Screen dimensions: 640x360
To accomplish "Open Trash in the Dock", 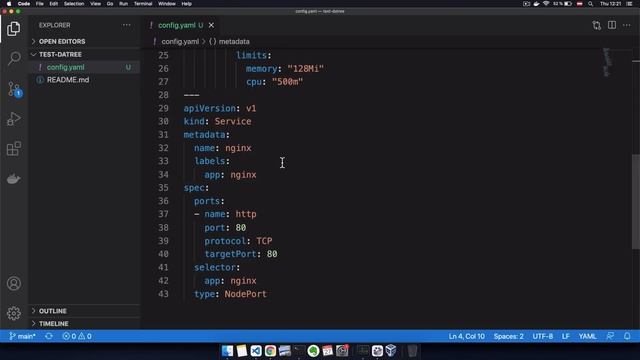I will [x=412, y=351].
